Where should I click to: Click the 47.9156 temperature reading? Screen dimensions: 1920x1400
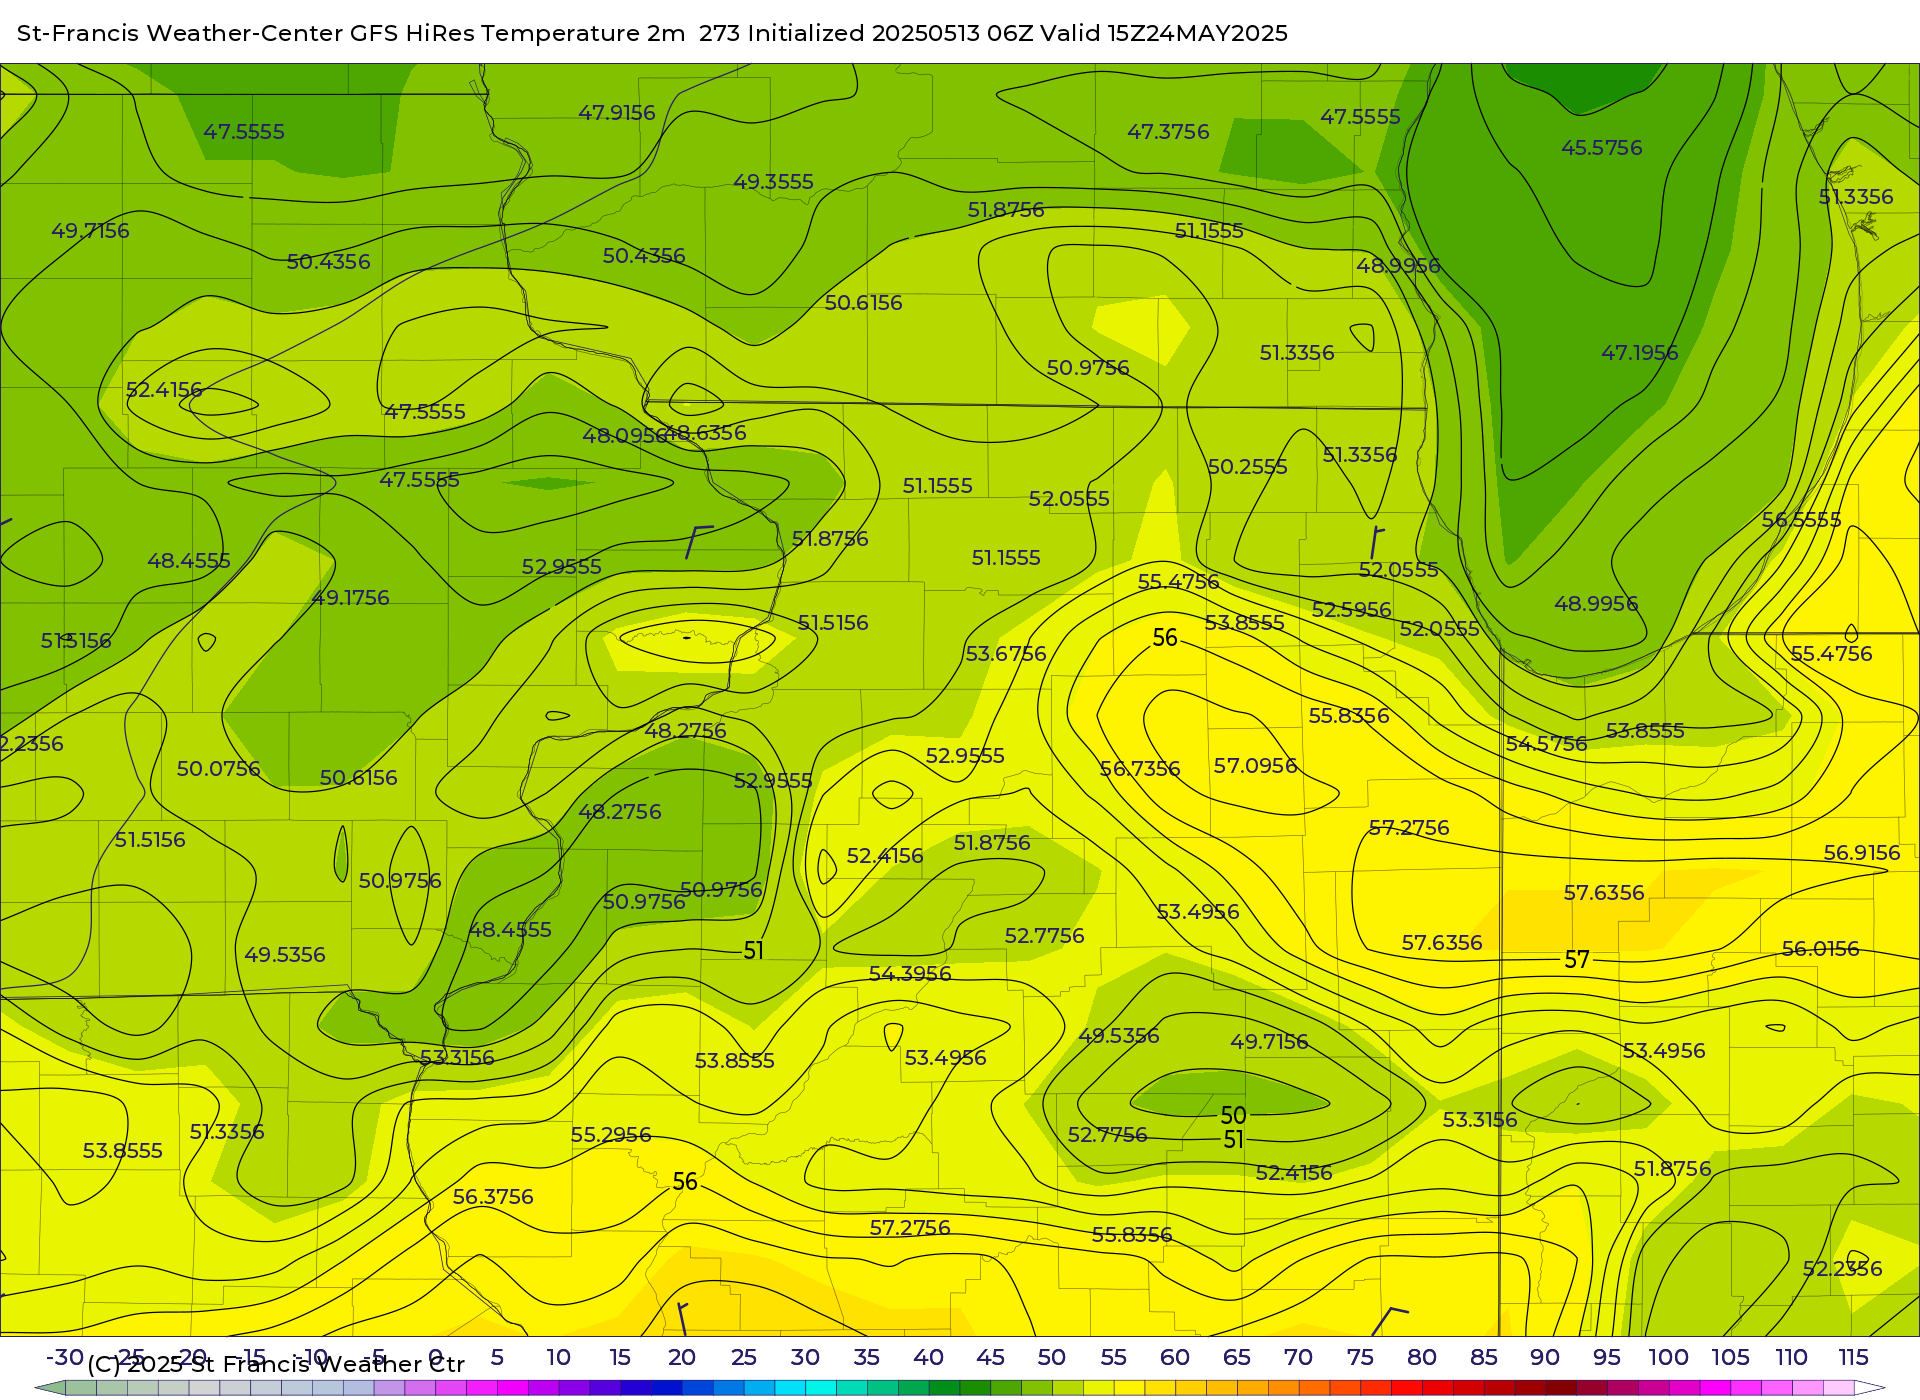click(617, 113)
